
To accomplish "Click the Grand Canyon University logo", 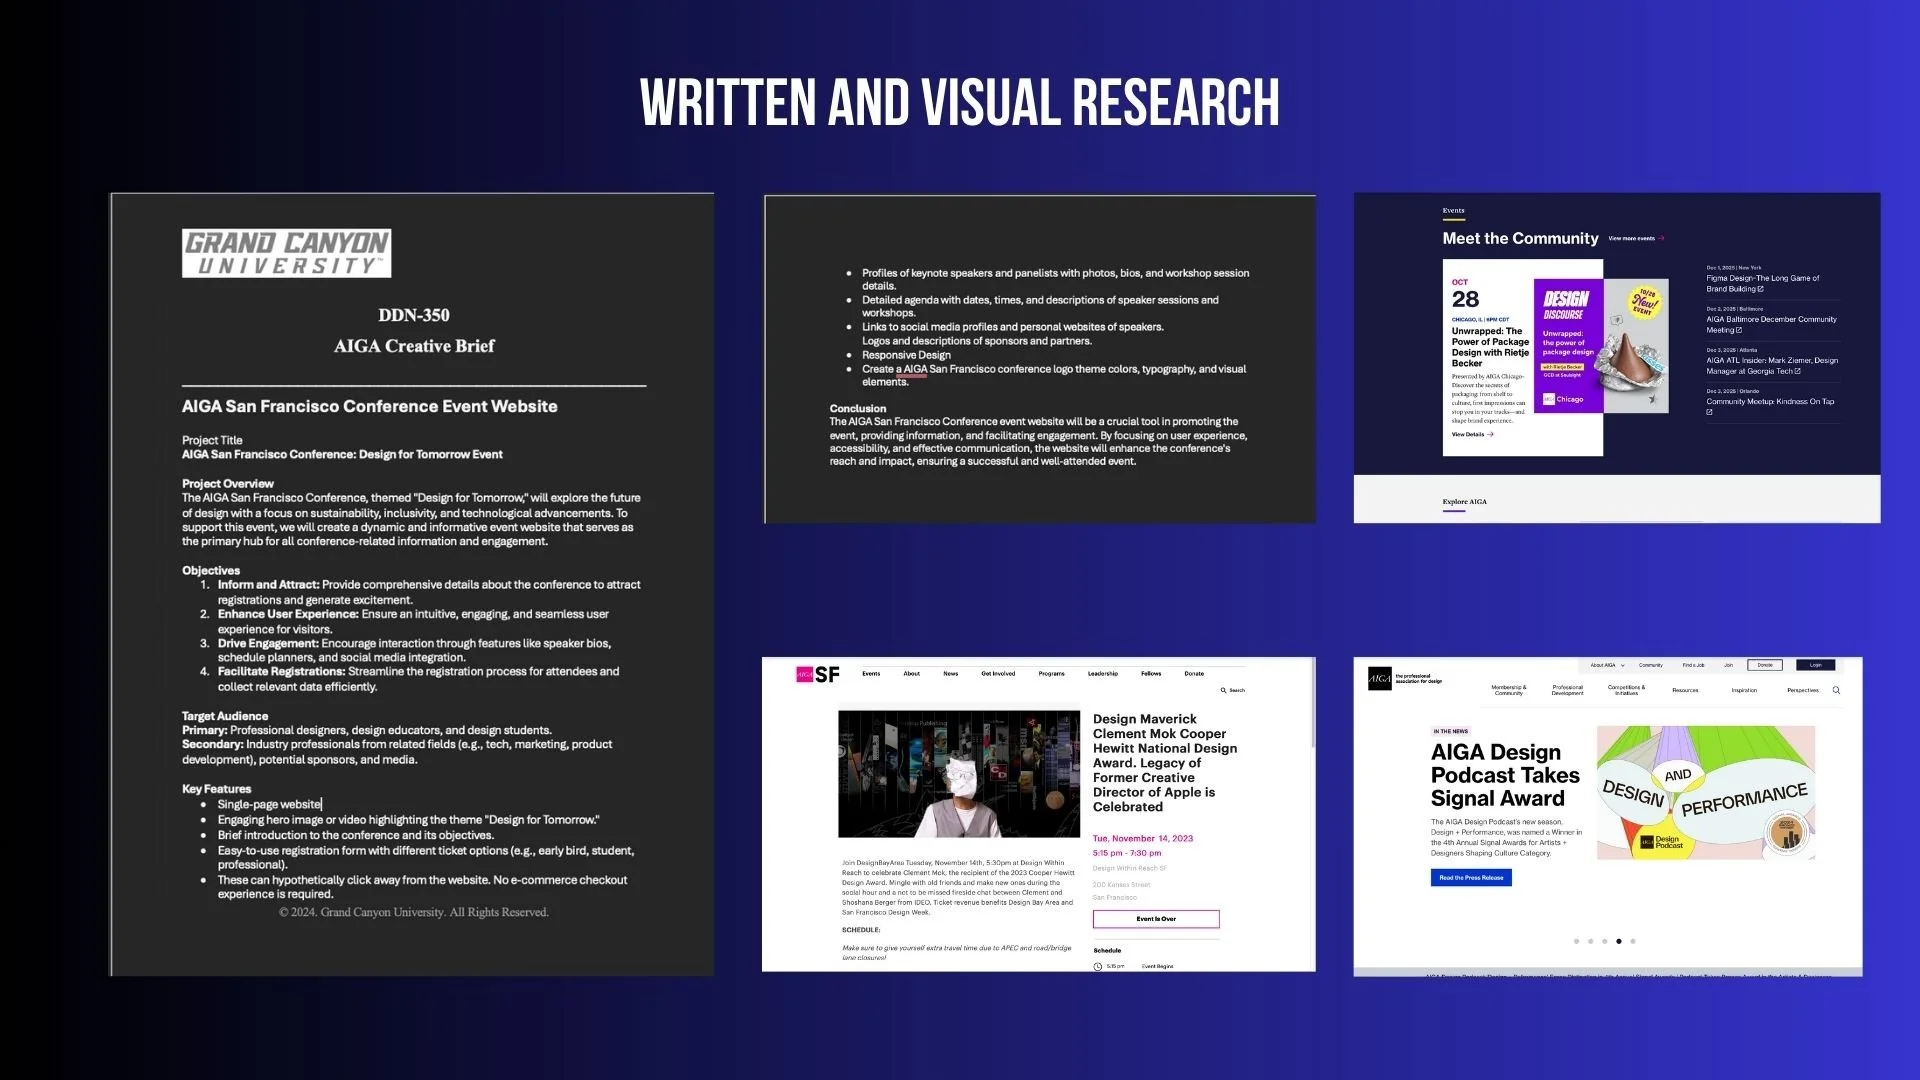I will tap(286, 253).
